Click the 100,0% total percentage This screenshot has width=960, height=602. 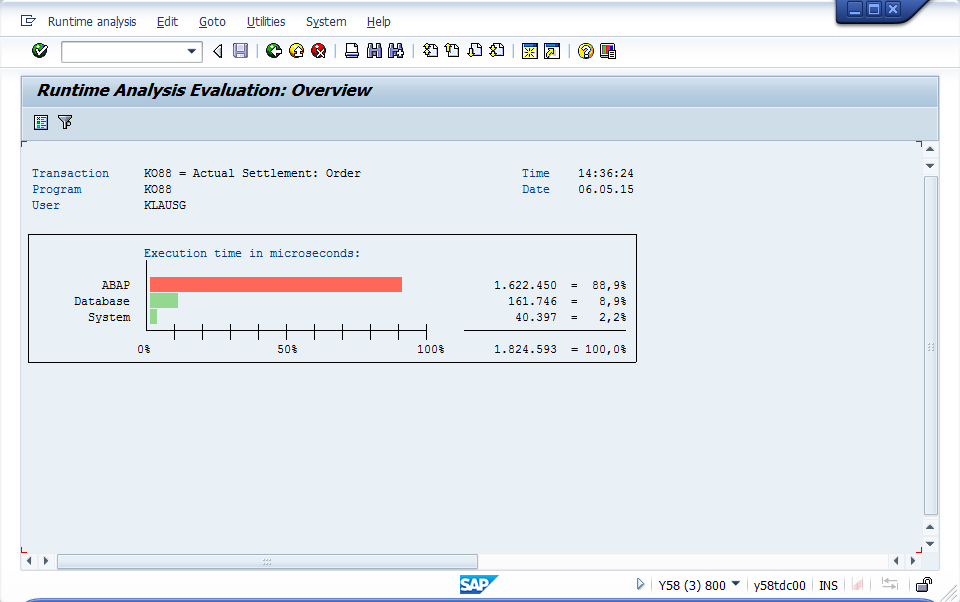[x=606, y=349]
